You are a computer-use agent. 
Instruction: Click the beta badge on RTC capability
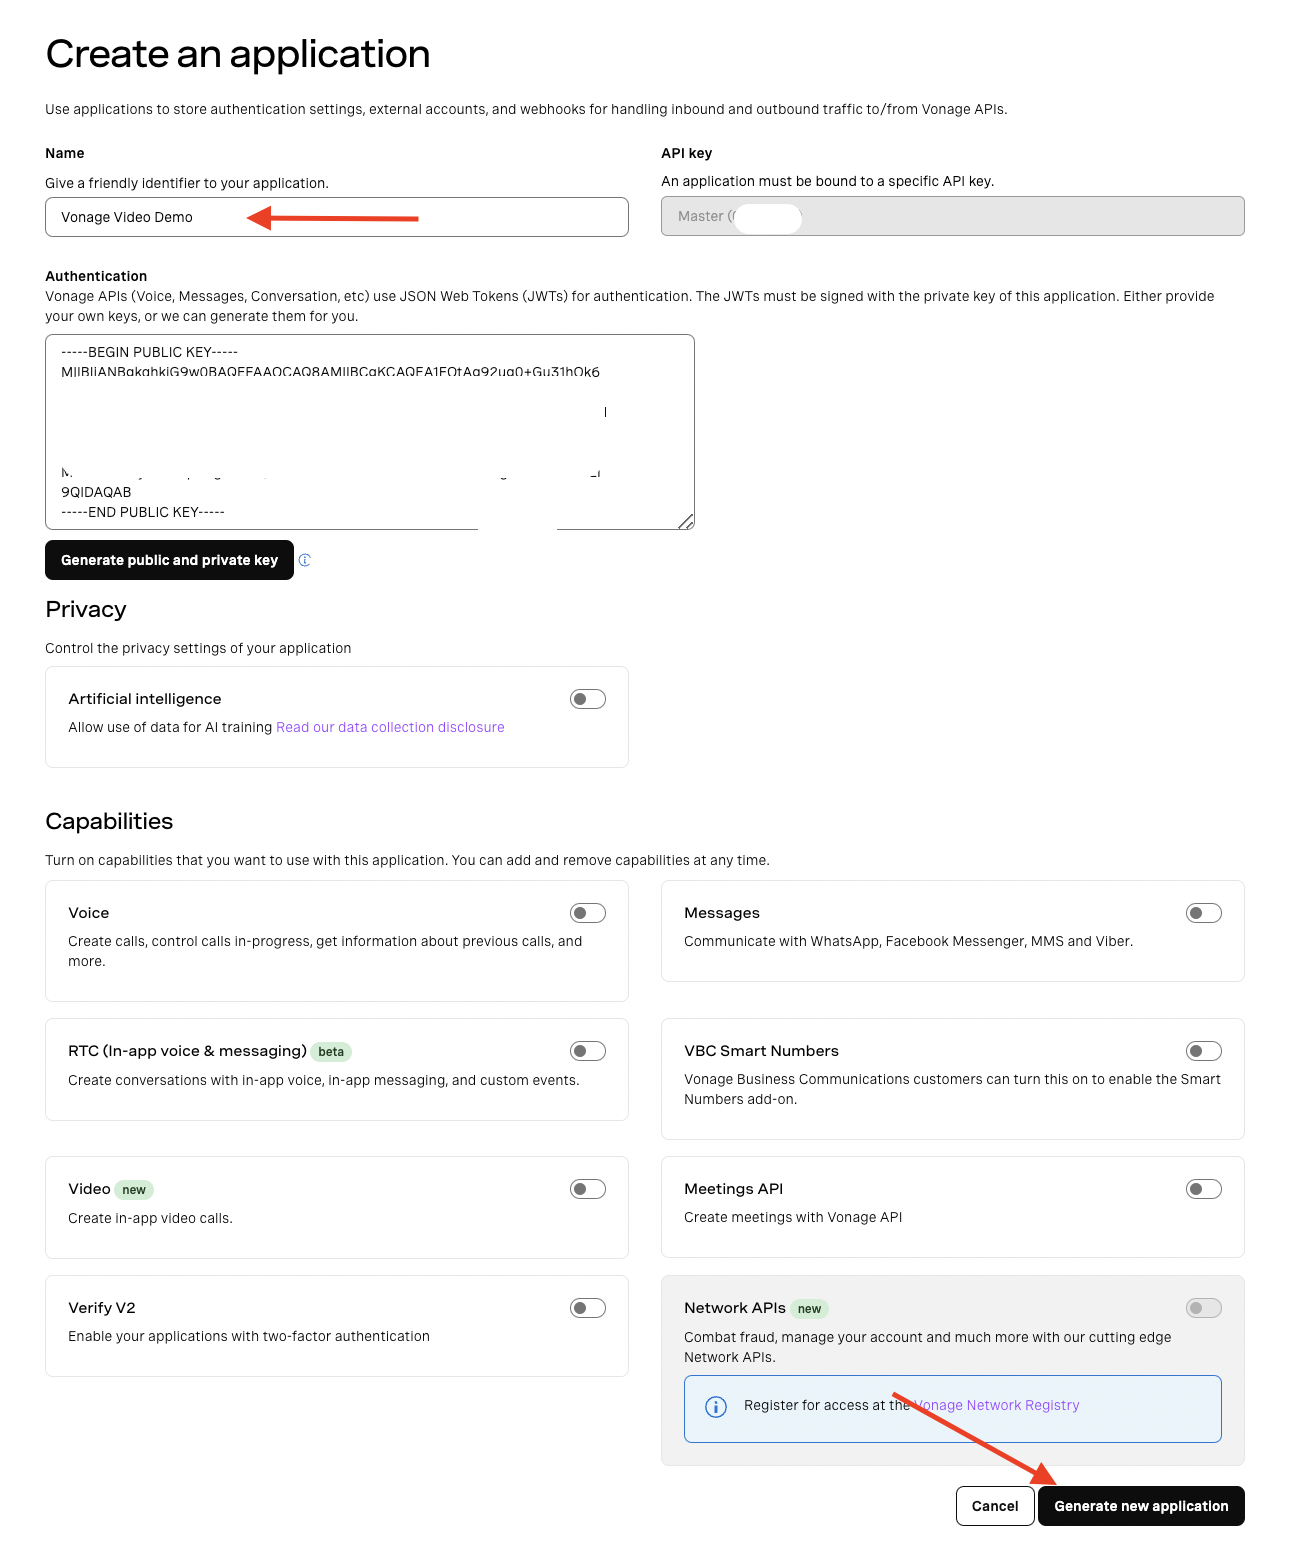[331, 1051]
